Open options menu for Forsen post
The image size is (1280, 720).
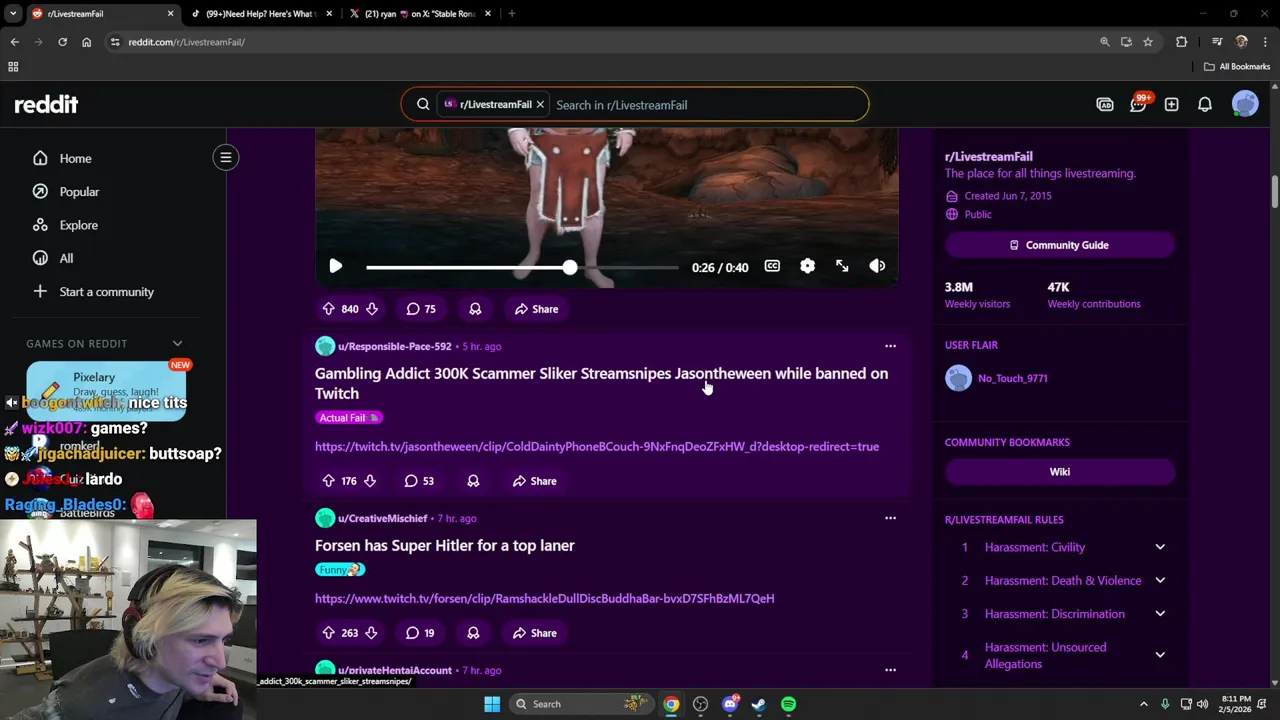pyautogui.click(x=890, y=518)
